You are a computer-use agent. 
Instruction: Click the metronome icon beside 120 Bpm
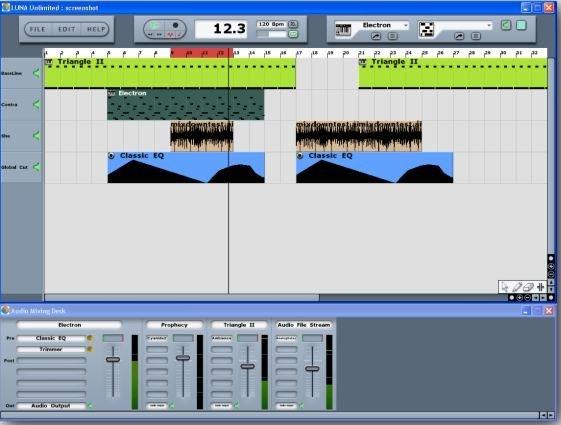(293, 24)
